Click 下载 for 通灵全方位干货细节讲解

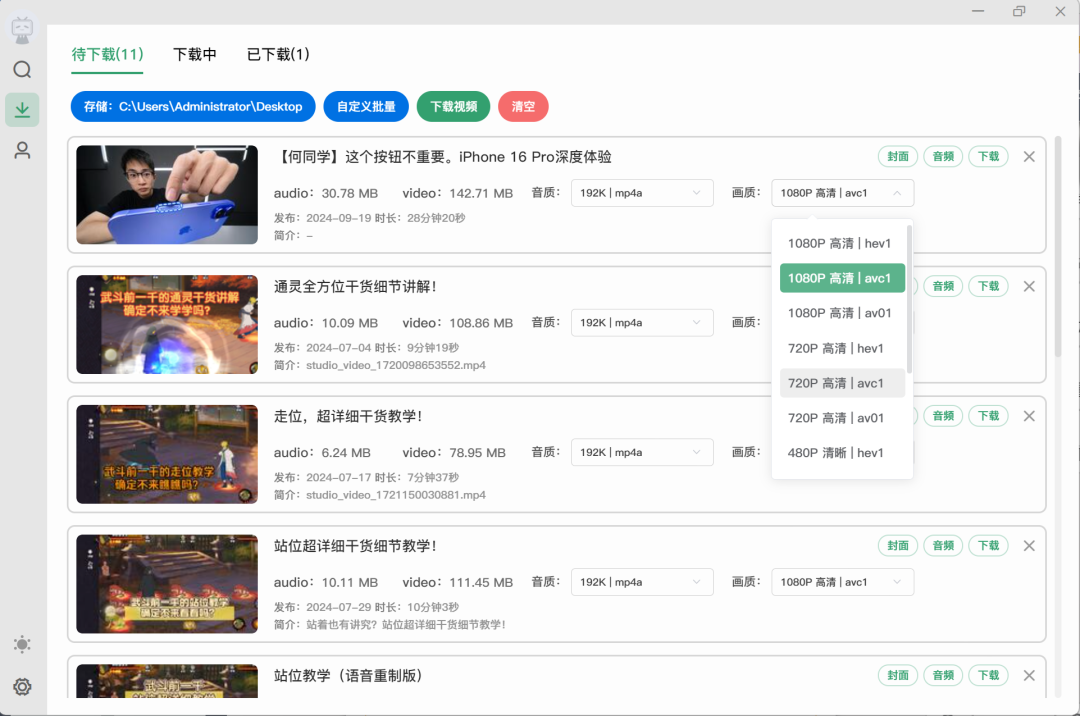(x=988, y=286)
